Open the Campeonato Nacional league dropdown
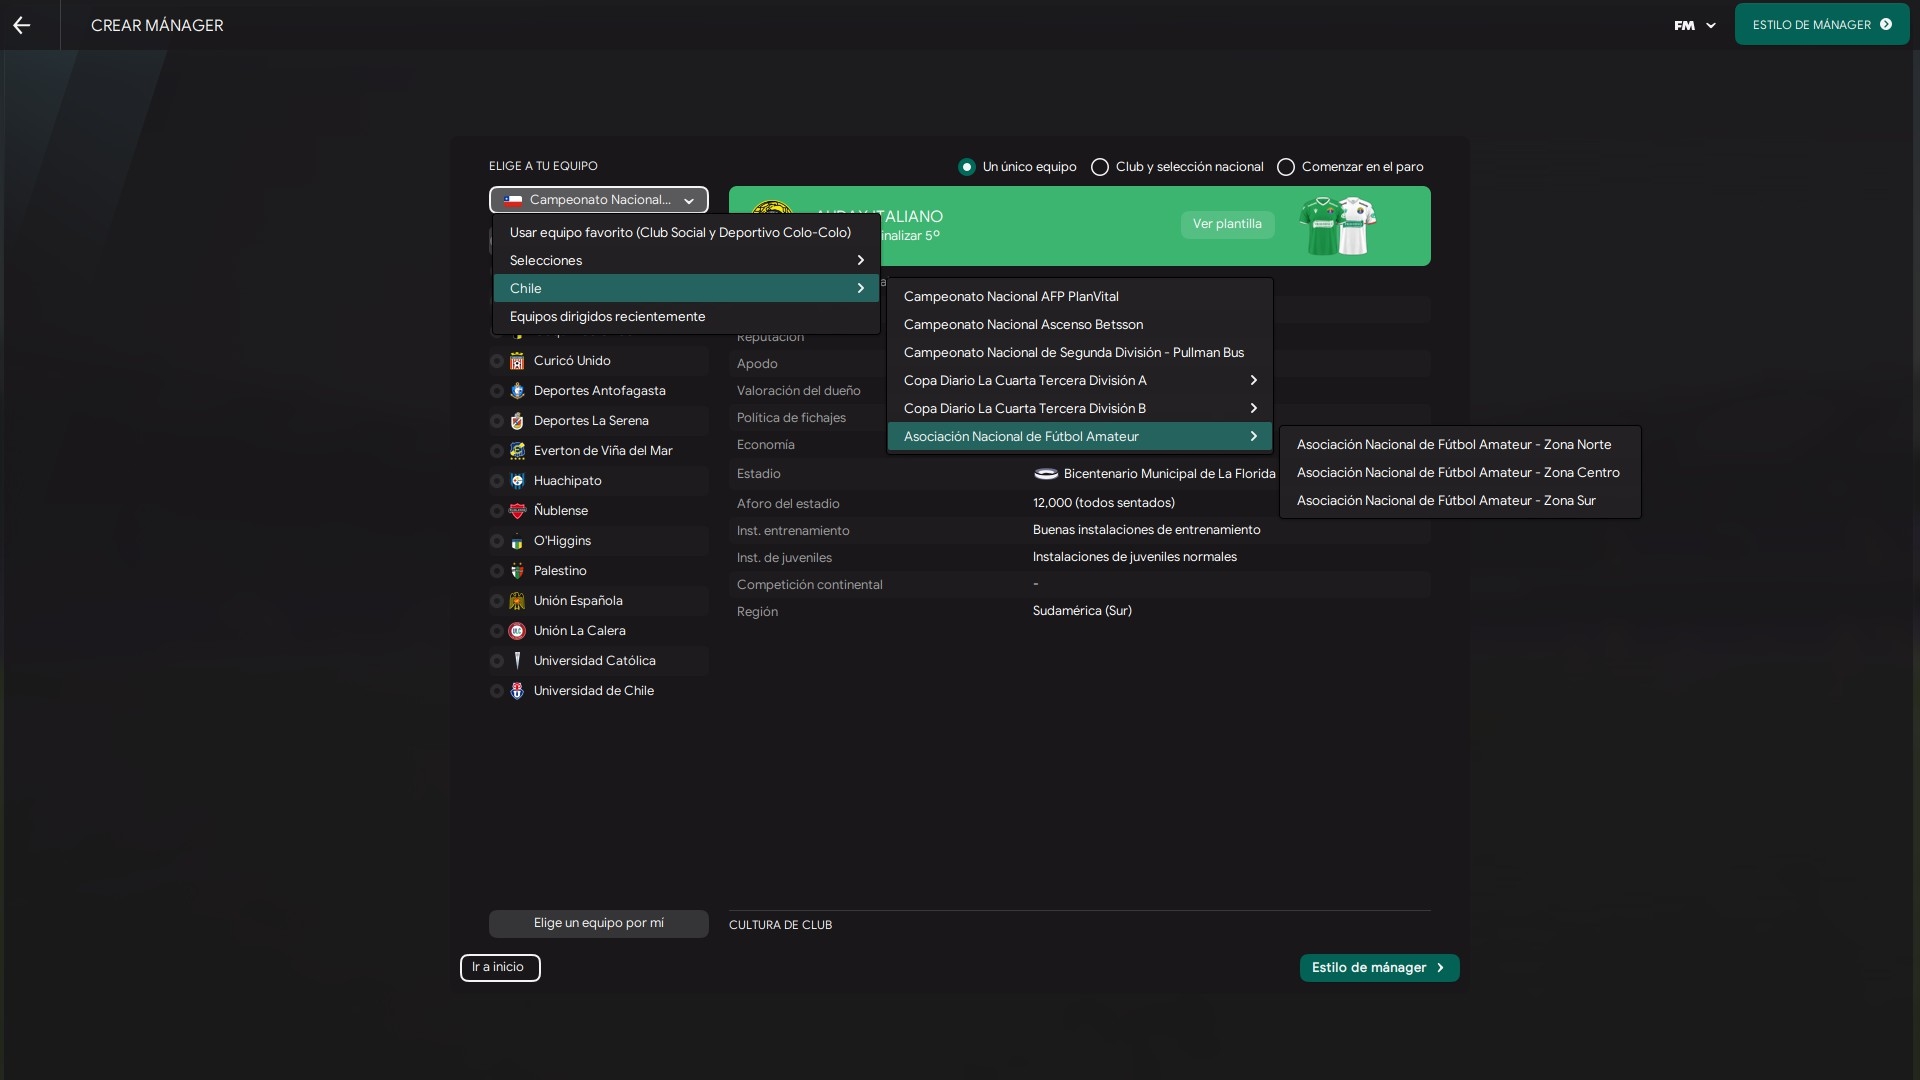The height and width of the screenshot is (1080, 1920). click(x=599, y=200)
